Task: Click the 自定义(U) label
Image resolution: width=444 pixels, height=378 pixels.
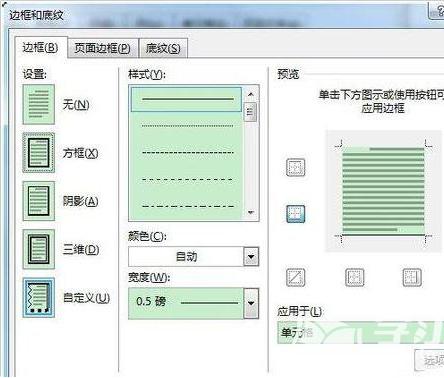Action: click(86, 298)
